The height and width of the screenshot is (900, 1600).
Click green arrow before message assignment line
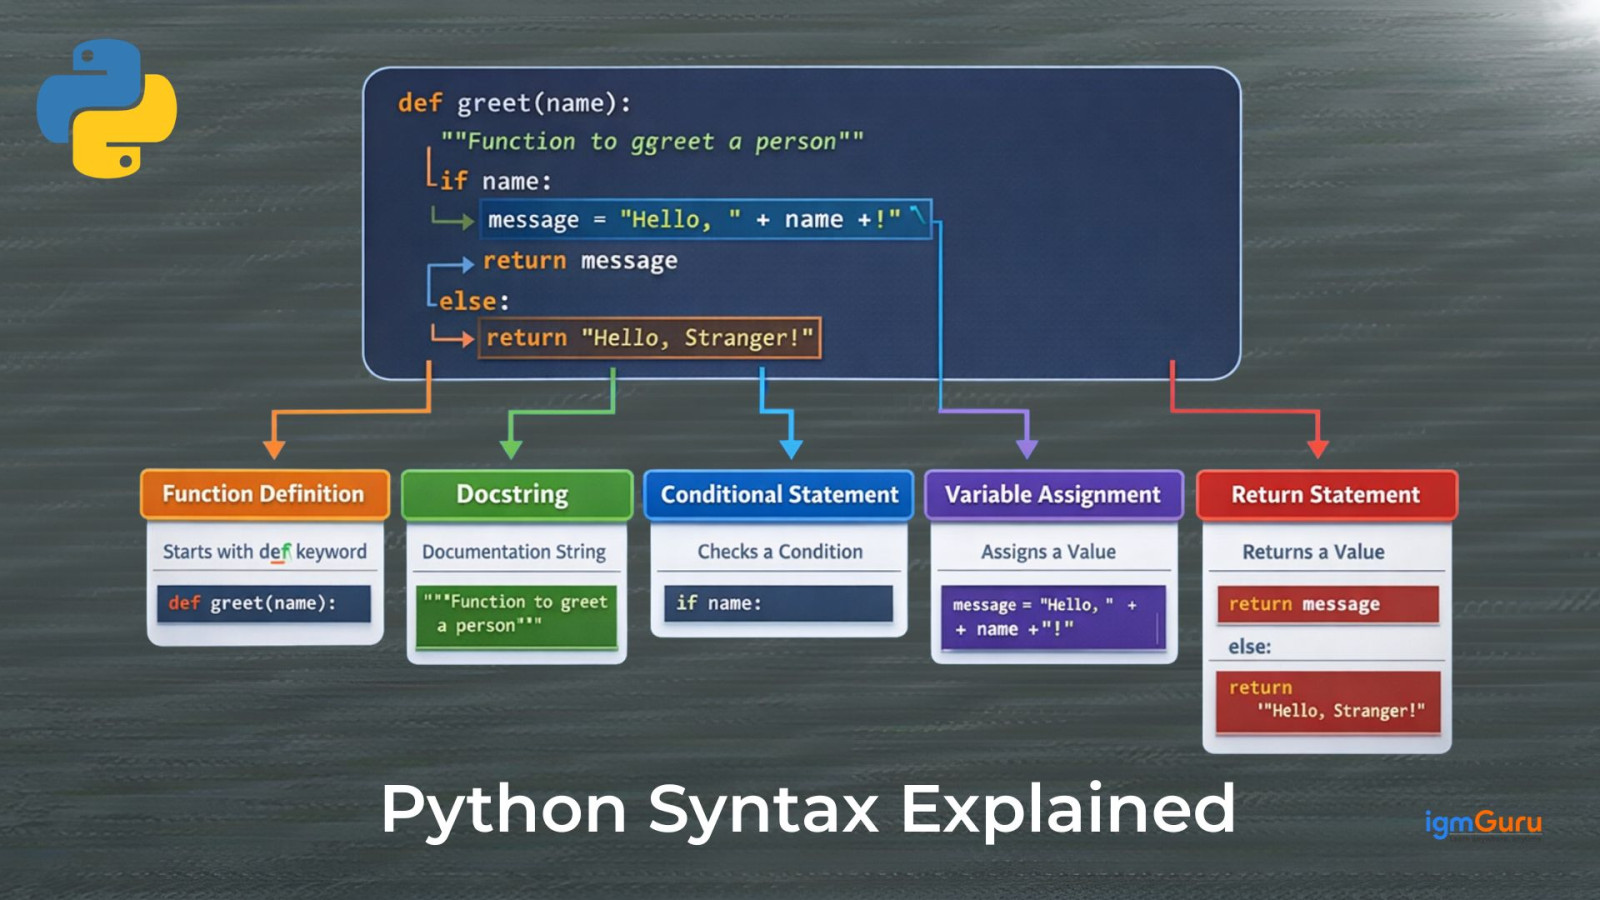(455, 220)
